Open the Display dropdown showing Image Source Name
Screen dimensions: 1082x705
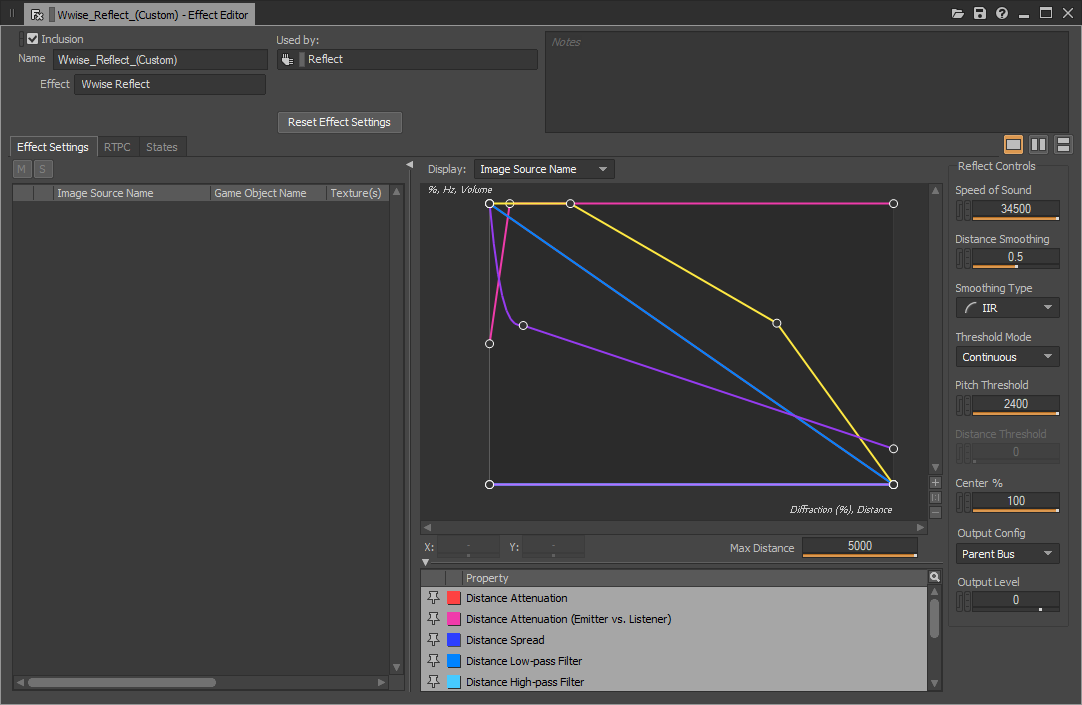(544, 169)
